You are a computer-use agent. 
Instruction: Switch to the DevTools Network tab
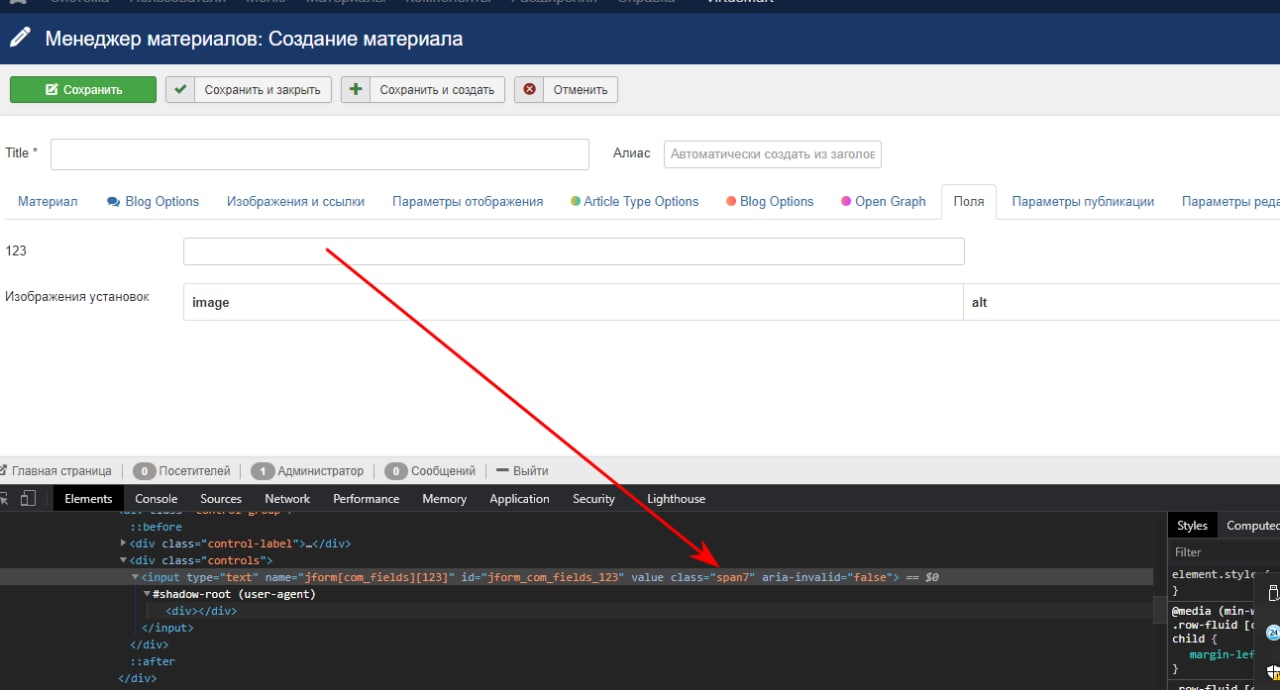point(287,499)
